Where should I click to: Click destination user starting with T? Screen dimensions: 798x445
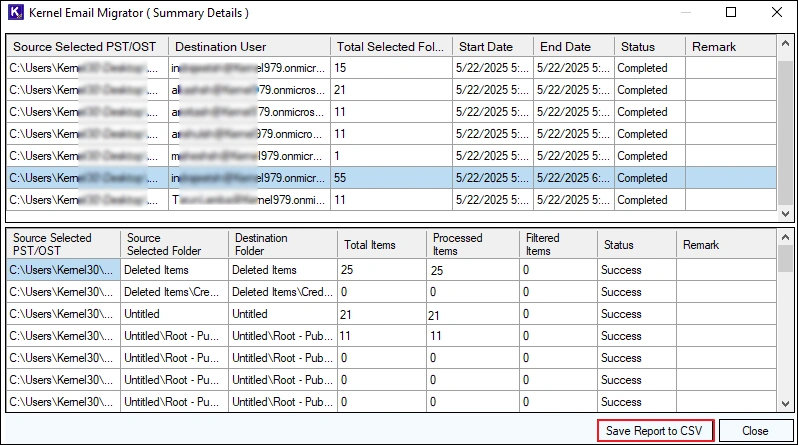(x=248, y=200)
